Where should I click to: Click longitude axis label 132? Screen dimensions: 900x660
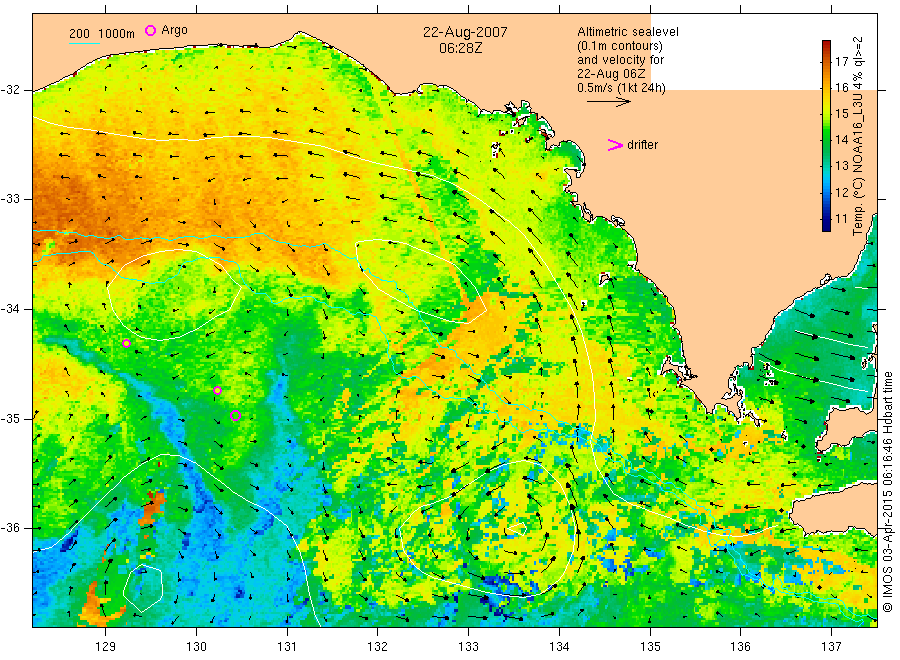coord(378,647)
